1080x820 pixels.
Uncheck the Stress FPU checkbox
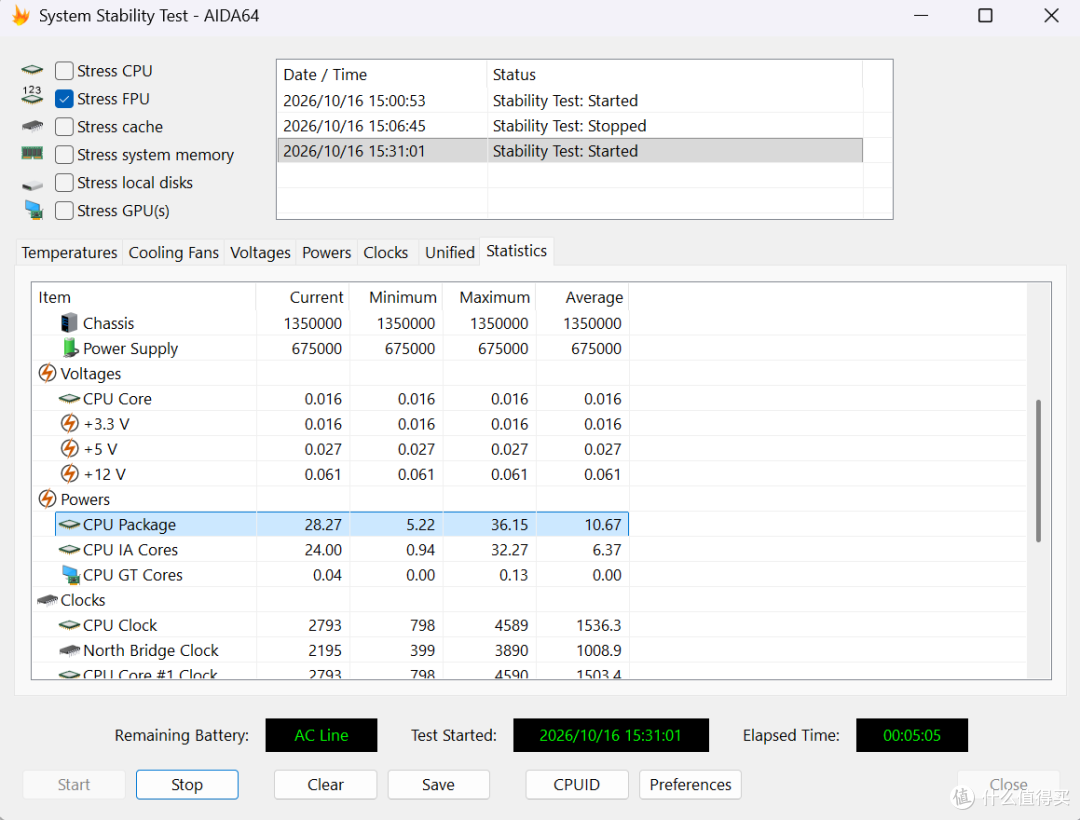pyautogui.click(x=64, y=99)
